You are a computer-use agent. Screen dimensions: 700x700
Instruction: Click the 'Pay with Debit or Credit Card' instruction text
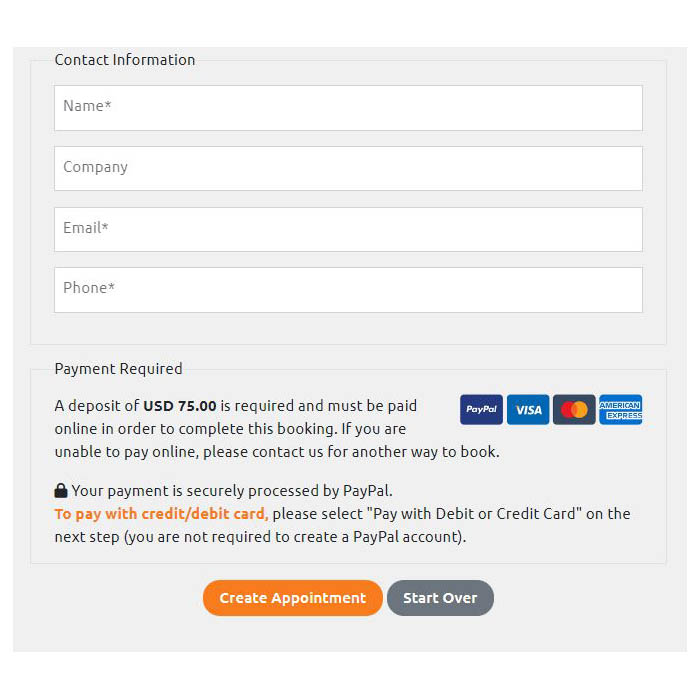click(474, 514)
